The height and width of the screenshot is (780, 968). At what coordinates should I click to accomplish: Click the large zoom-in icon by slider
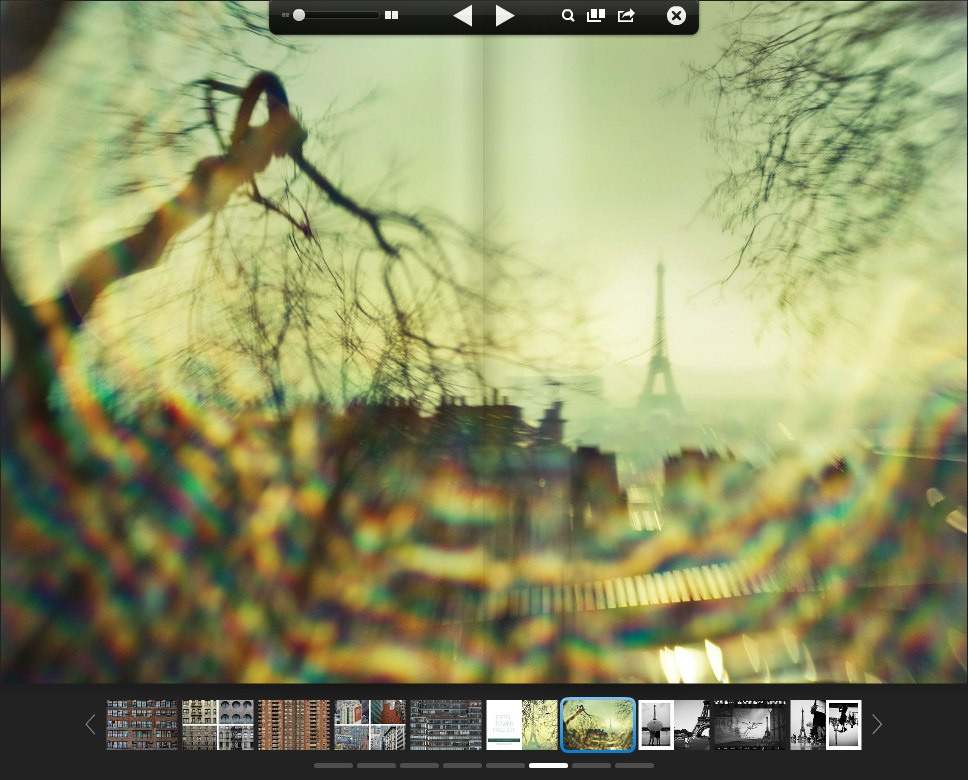click(x=391, y=16)
